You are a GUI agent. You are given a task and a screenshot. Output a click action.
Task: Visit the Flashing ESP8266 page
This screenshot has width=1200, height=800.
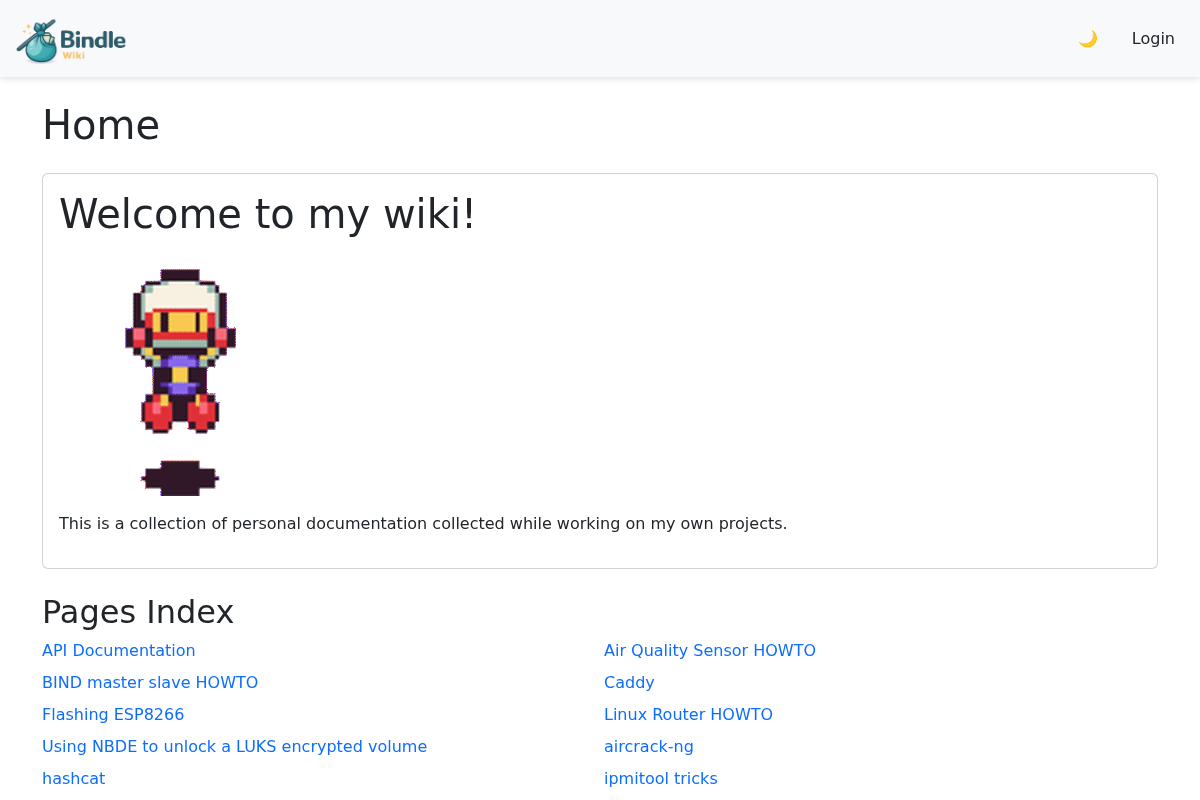pyautogui.click(x=113, y=715)
